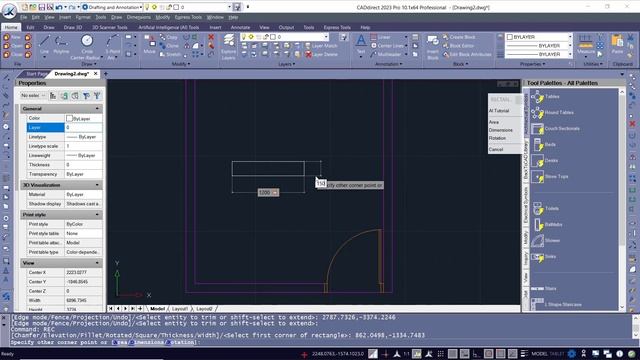640x360 pixels.
Task: Pick the Round Tables palette item
Action: [552, 112]
